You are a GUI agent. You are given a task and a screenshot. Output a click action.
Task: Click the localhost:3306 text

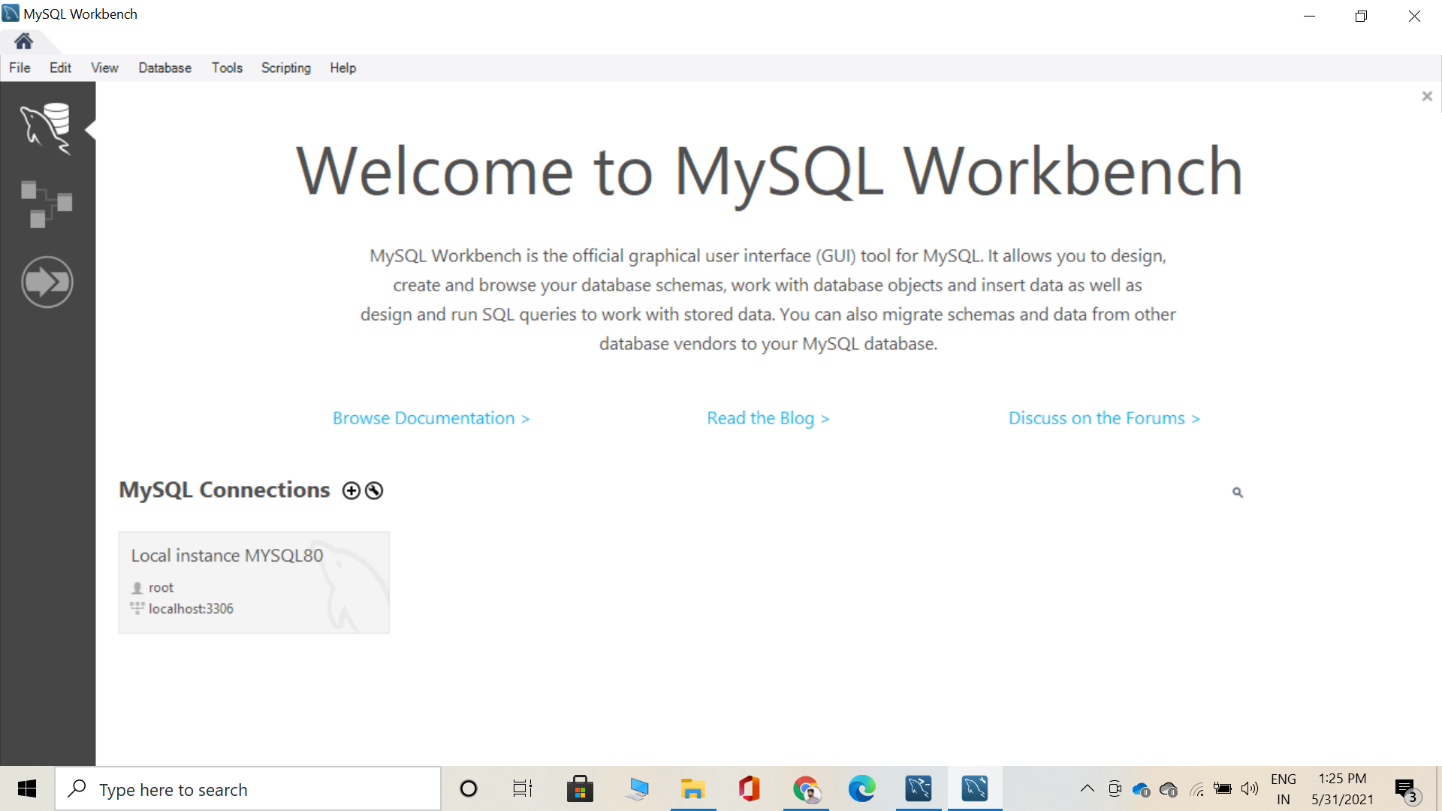pyautogui.click(x=191, y=609)
